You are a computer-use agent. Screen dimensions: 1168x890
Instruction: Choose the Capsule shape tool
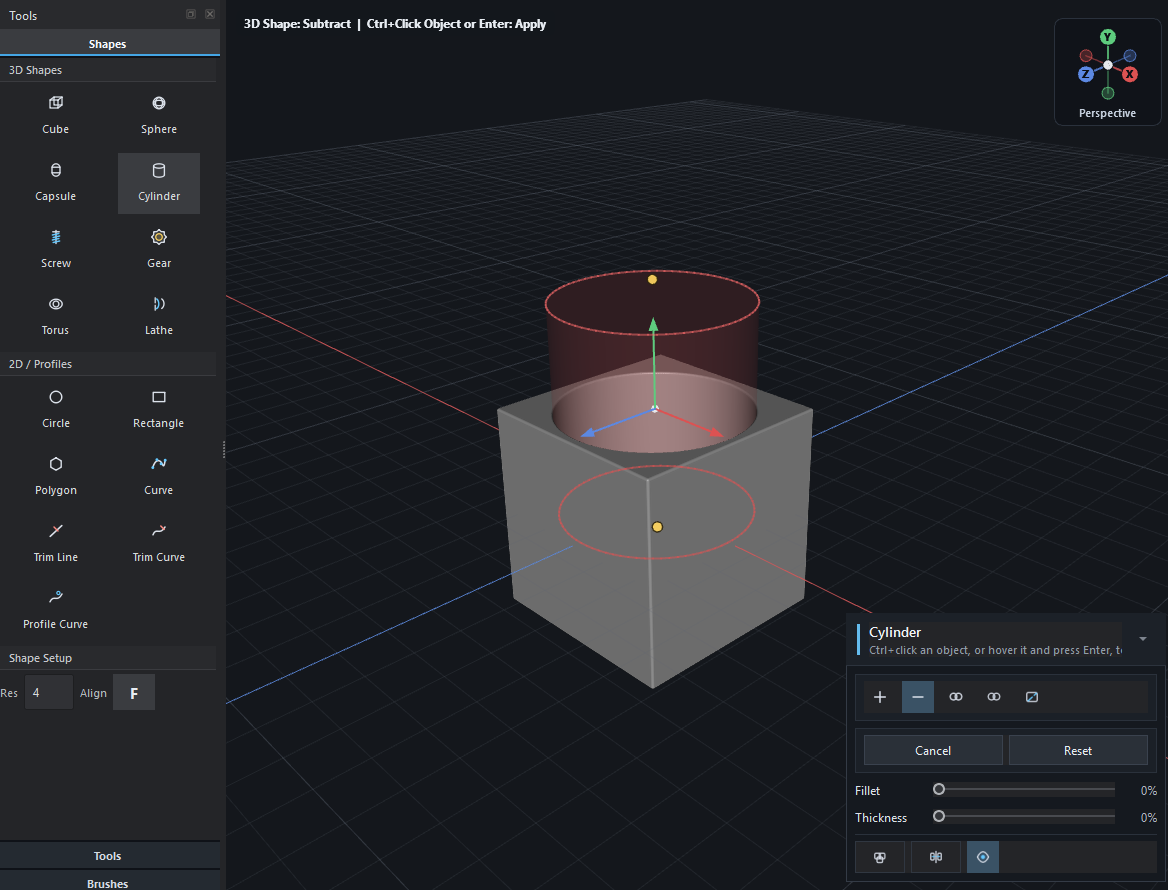point(56,182)
